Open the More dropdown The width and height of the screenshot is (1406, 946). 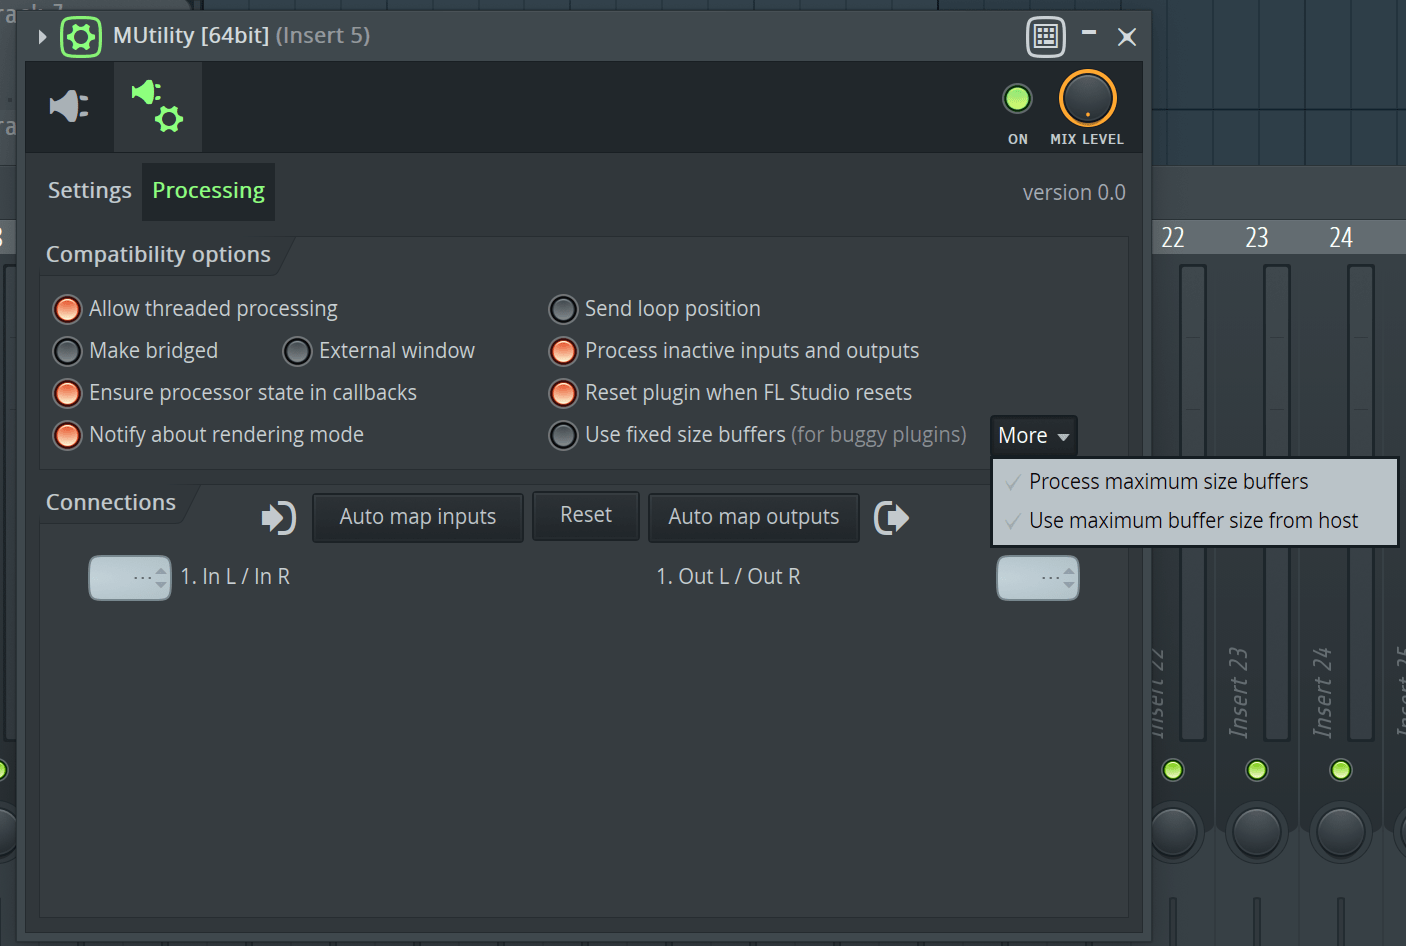[x=1033, y=435]
